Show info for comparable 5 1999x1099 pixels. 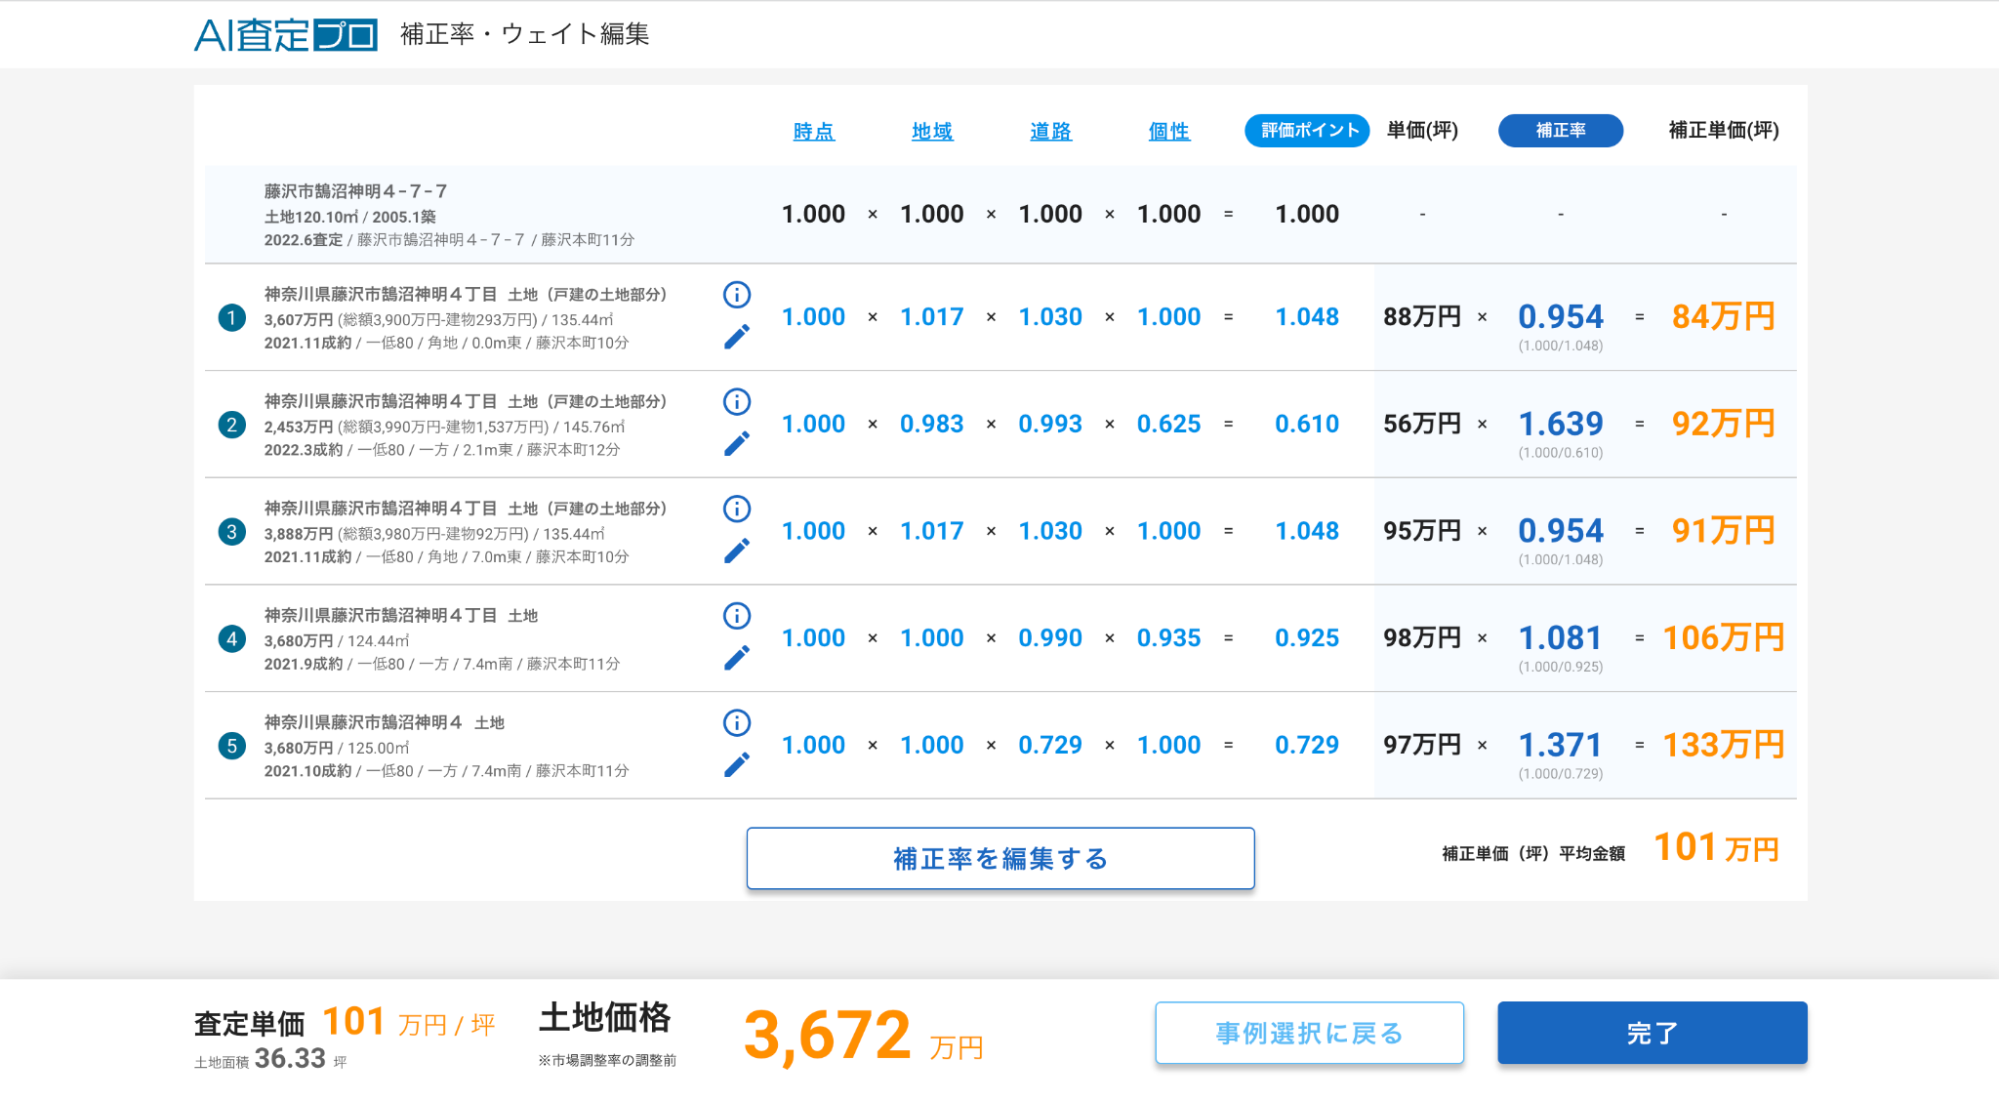point(737,723)
